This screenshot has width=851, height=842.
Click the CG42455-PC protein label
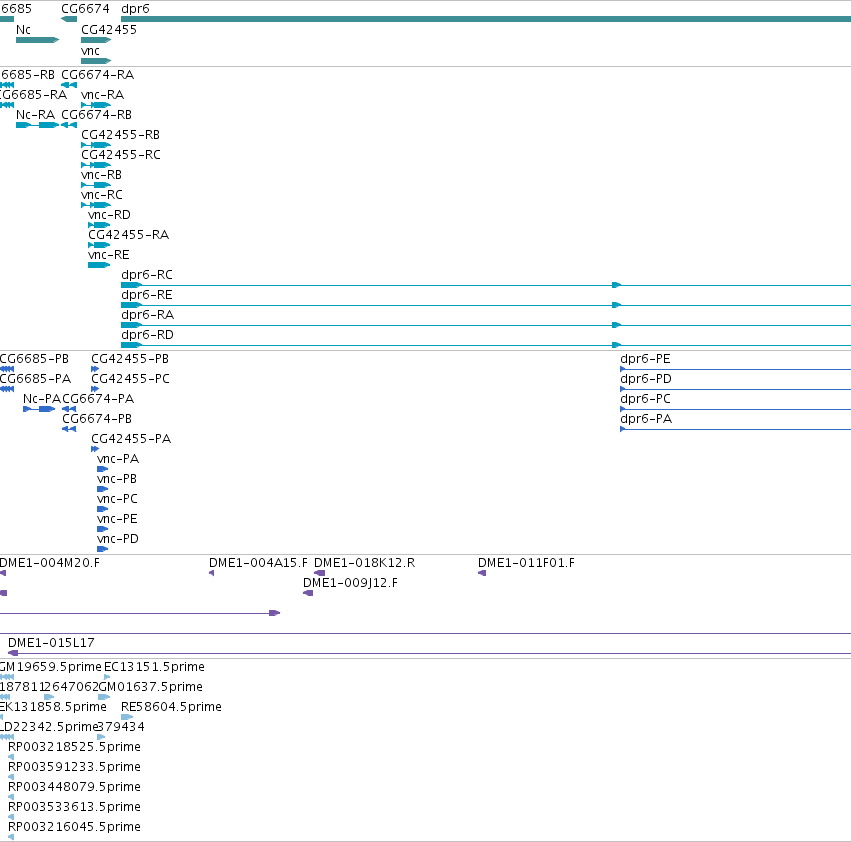click(x=131, y=378)
